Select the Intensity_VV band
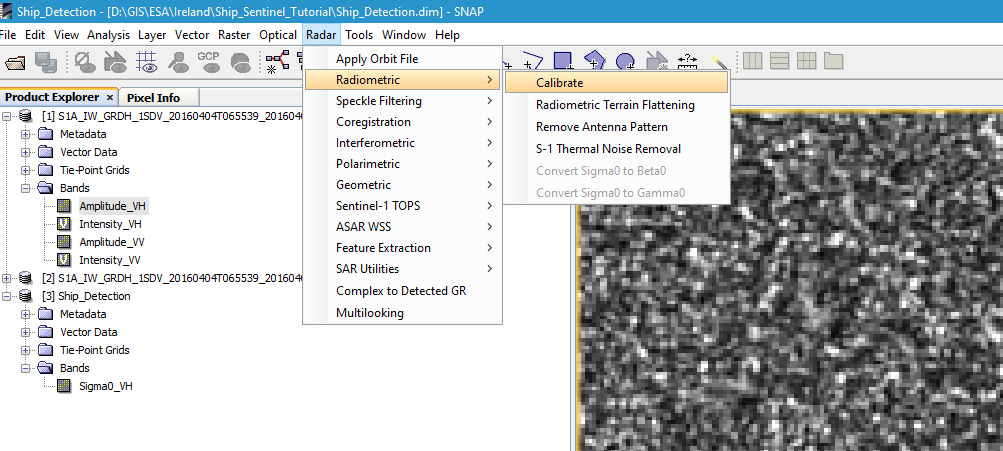 pos(110,260)
